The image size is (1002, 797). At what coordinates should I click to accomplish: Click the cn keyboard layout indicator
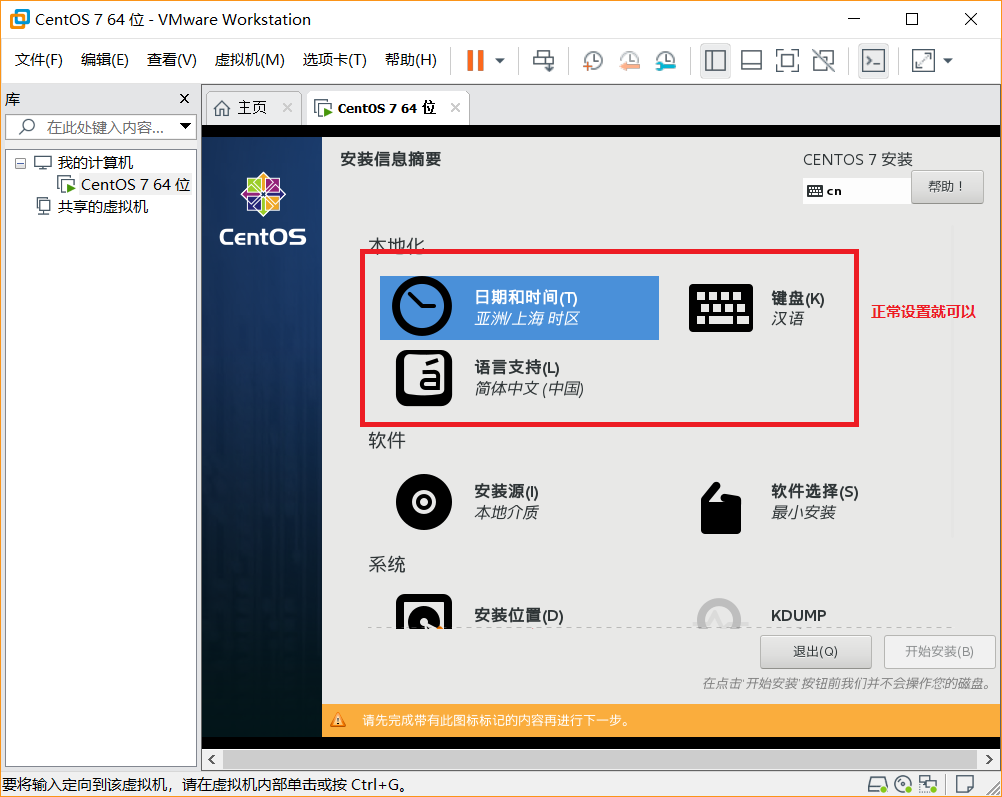[856, 190]
